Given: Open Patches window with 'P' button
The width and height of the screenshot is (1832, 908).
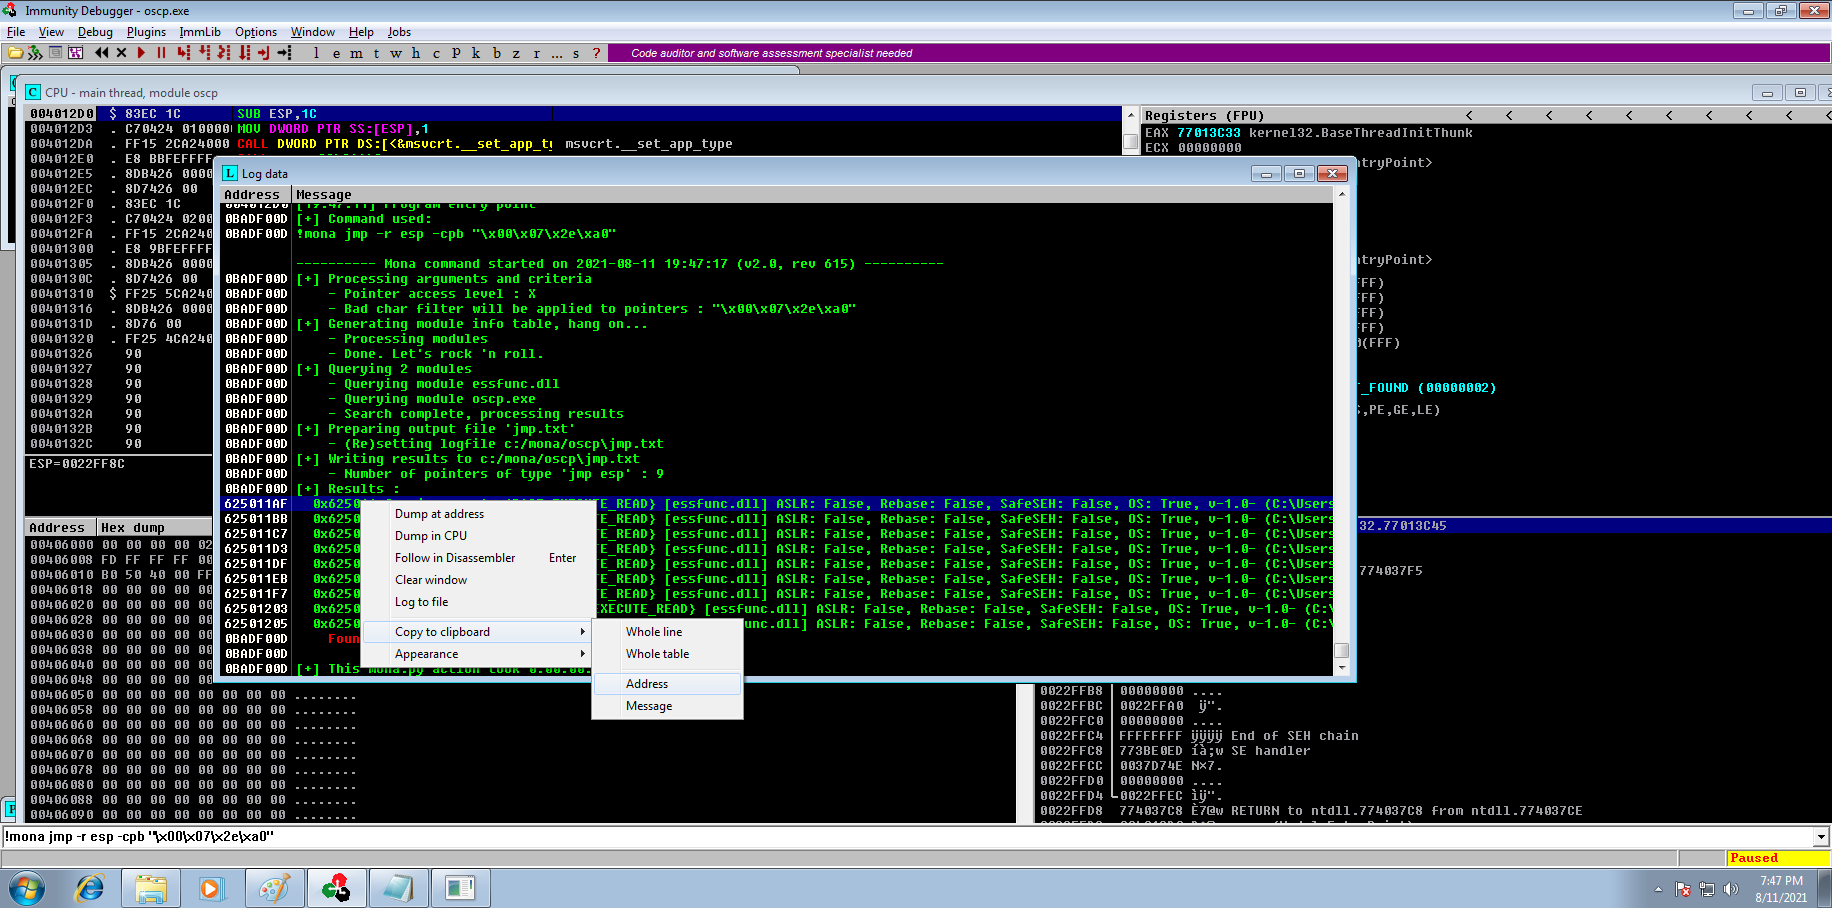Looking at the screenshot, I should [456, 53].
